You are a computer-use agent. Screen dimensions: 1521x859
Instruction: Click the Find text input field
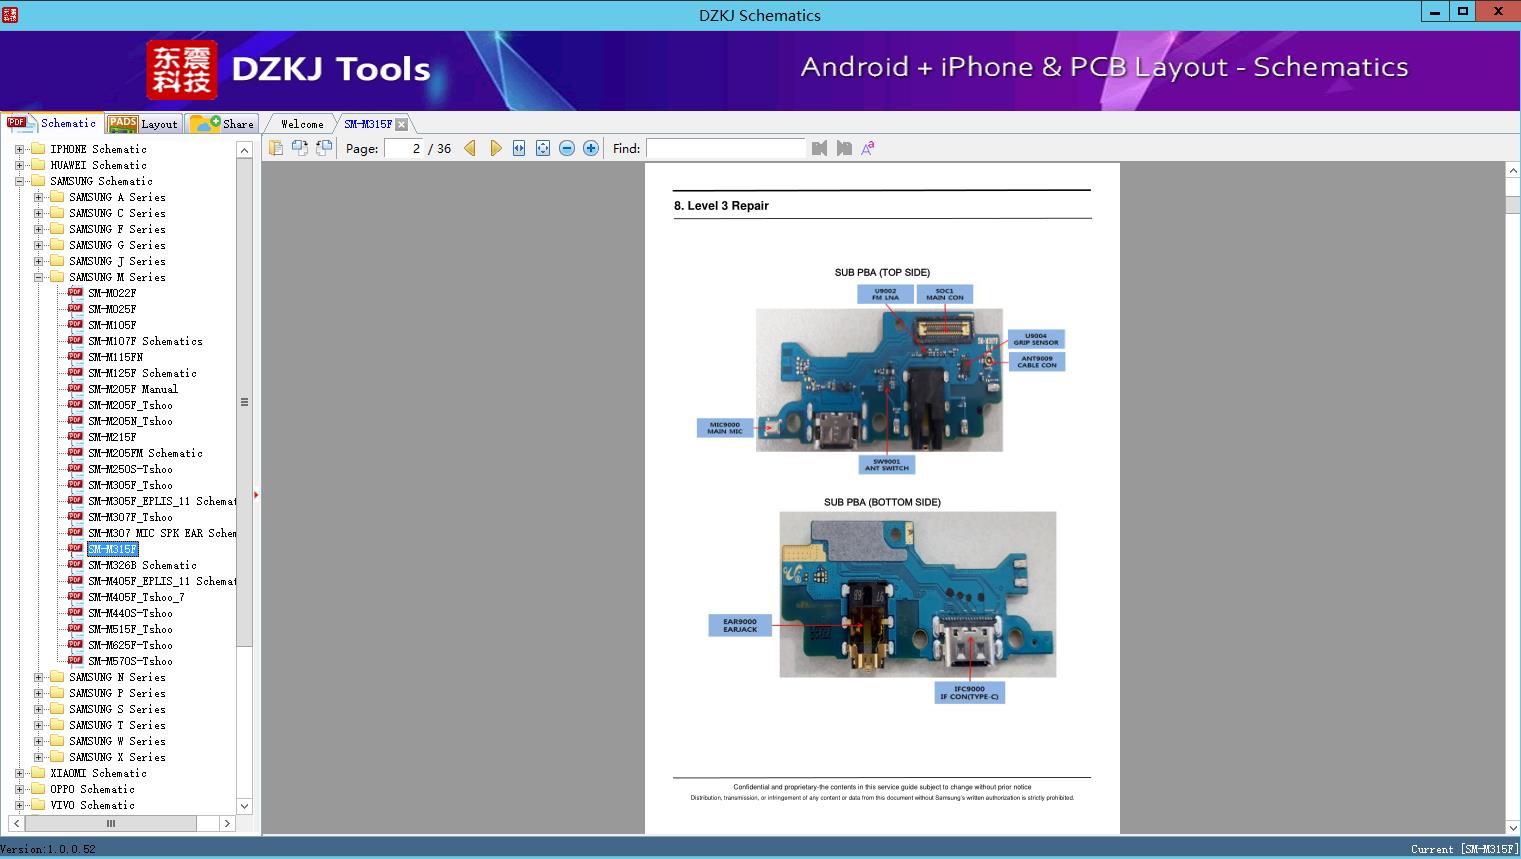pyautogui.click(x=726, y=148)
